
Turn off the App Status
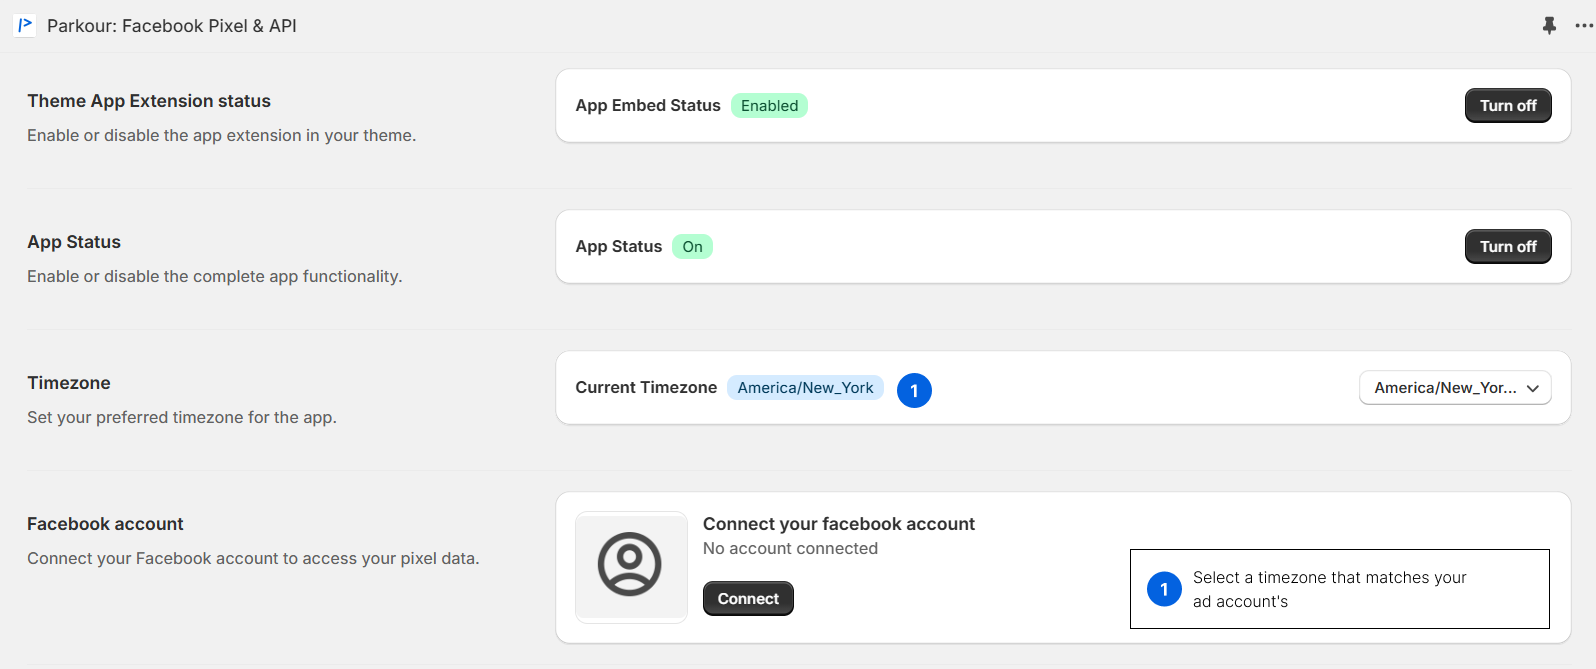tap(1507, 247)
